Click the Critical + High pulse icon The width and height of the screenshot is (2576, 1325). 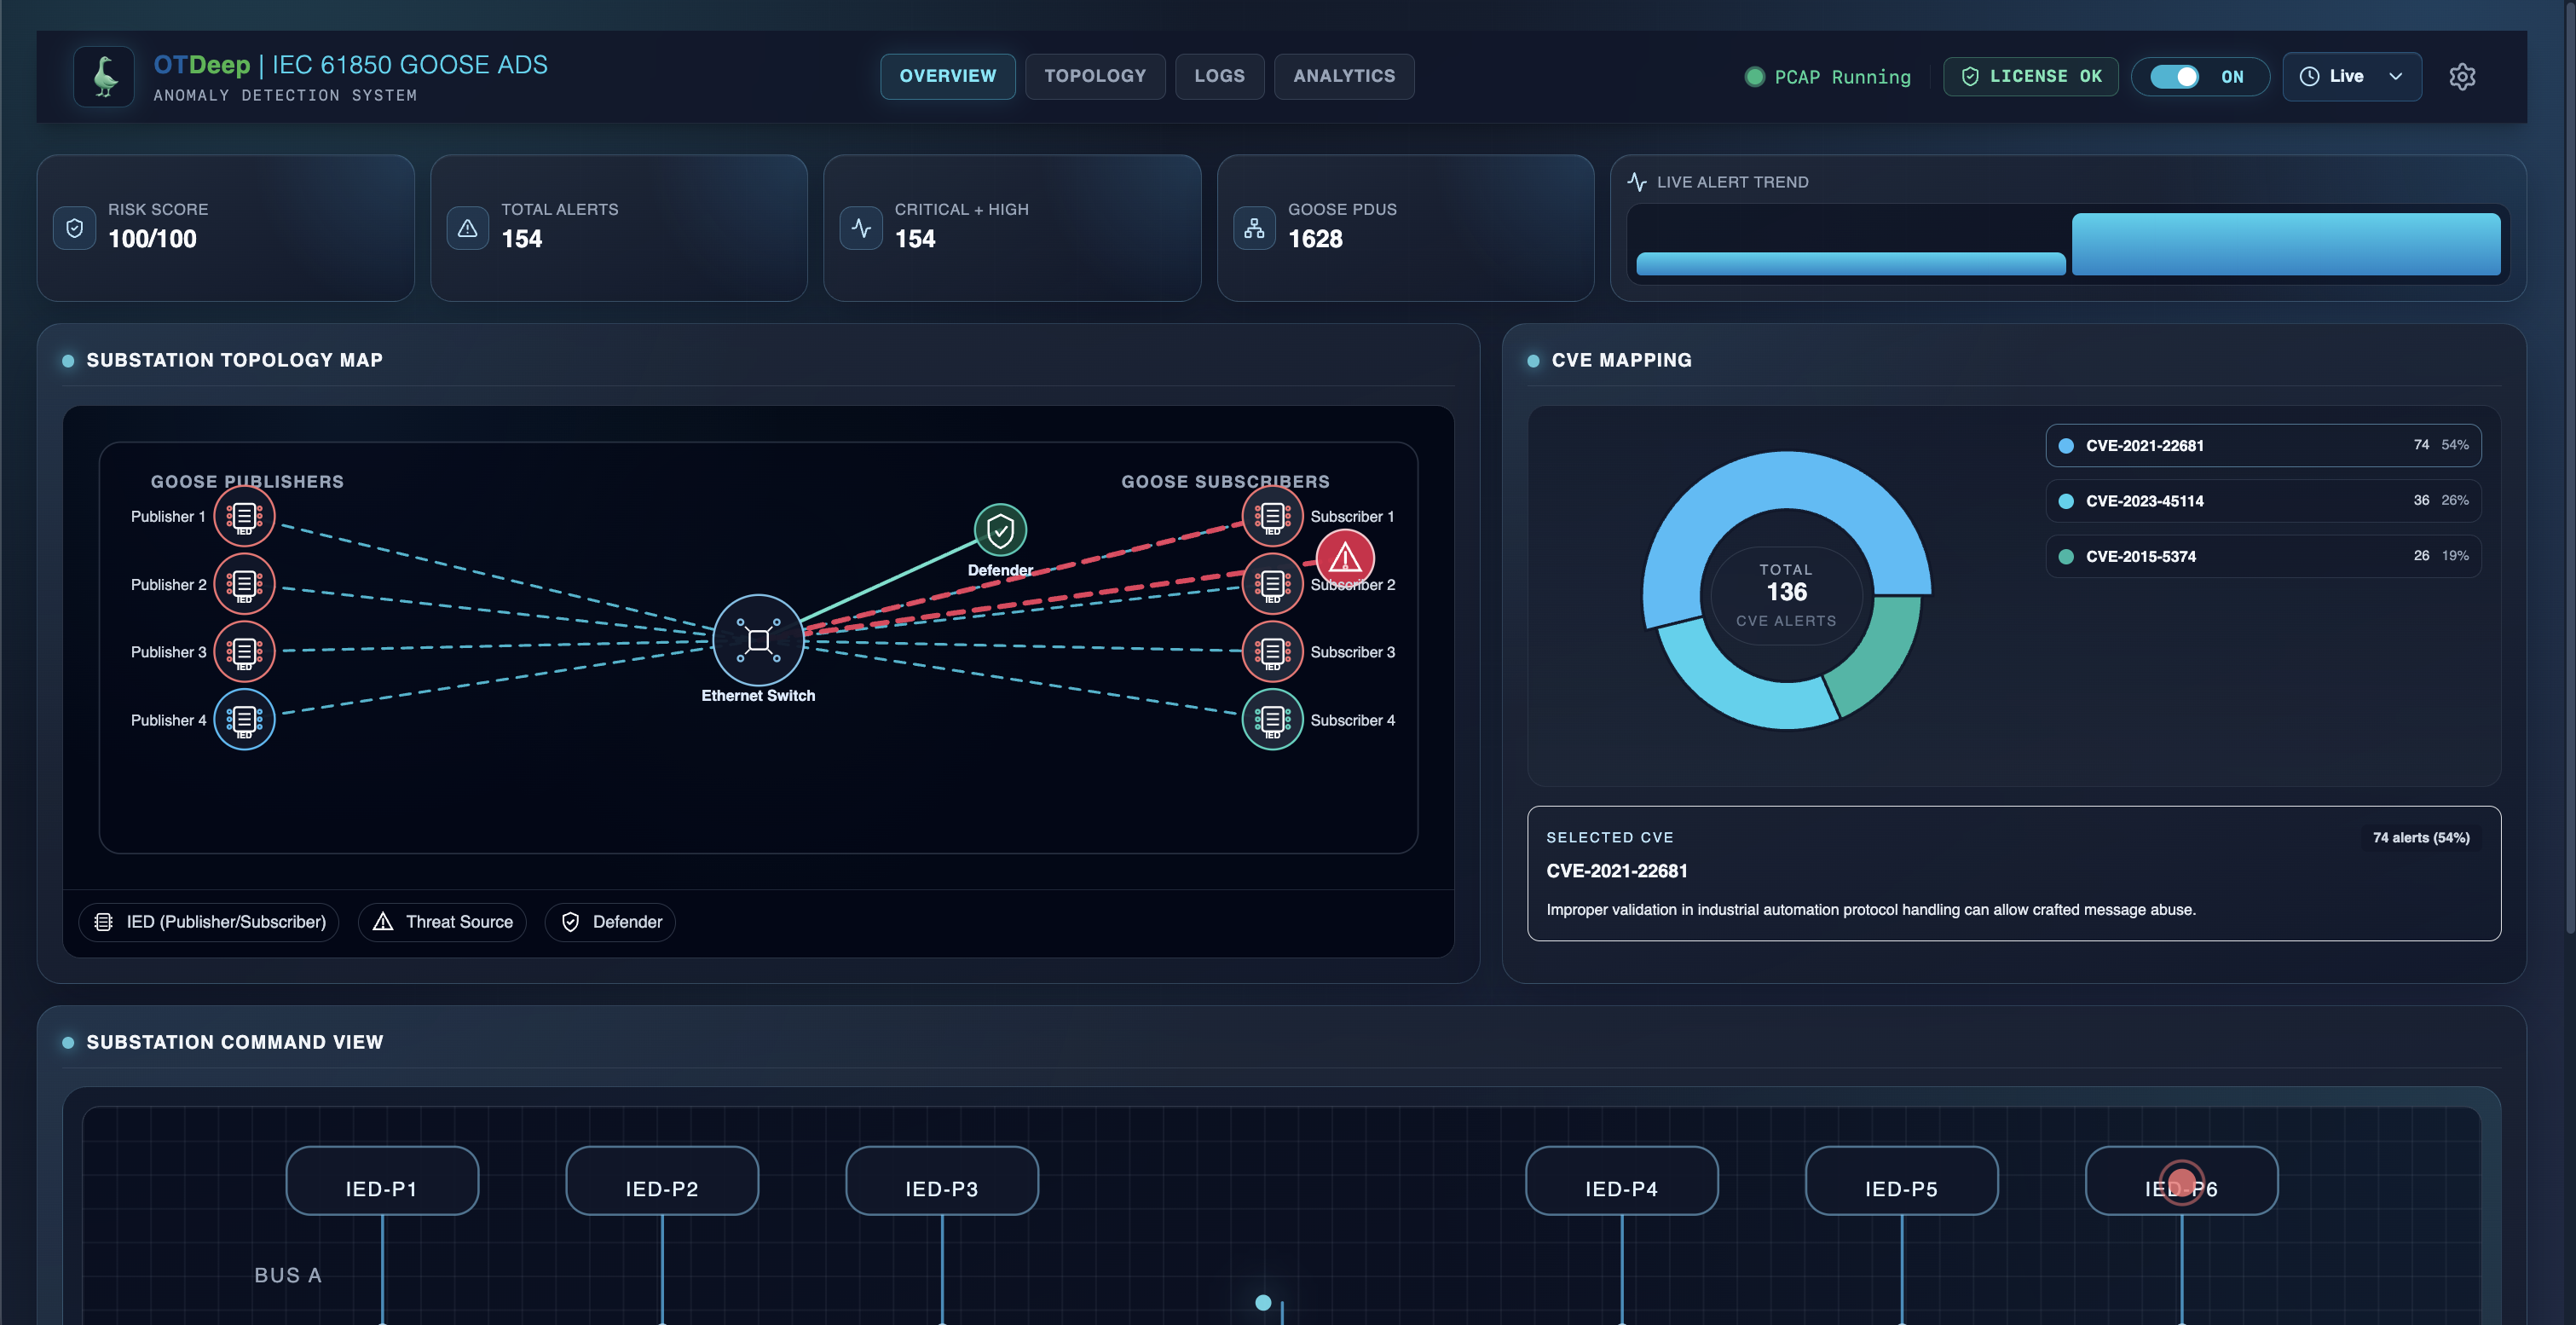(861, 228)
